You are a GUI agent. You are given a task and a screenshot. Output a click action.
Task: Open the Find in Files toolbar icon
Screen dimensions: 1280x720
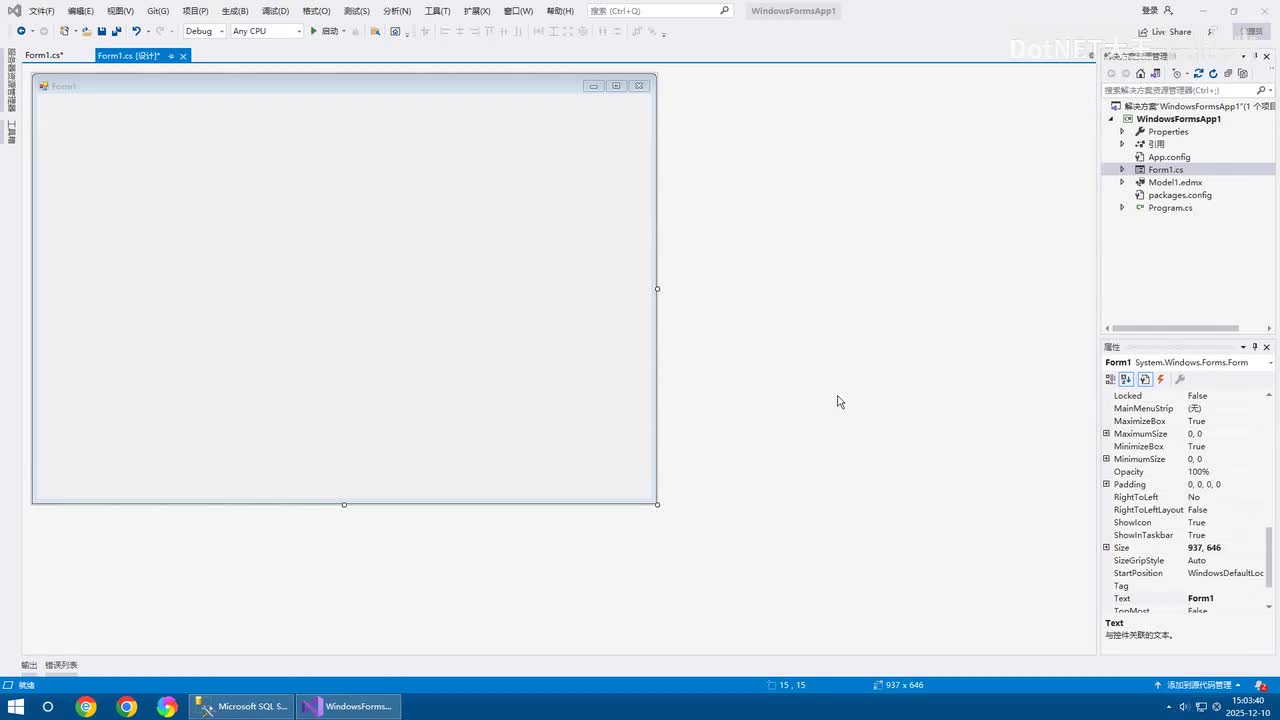click(375, 31)
